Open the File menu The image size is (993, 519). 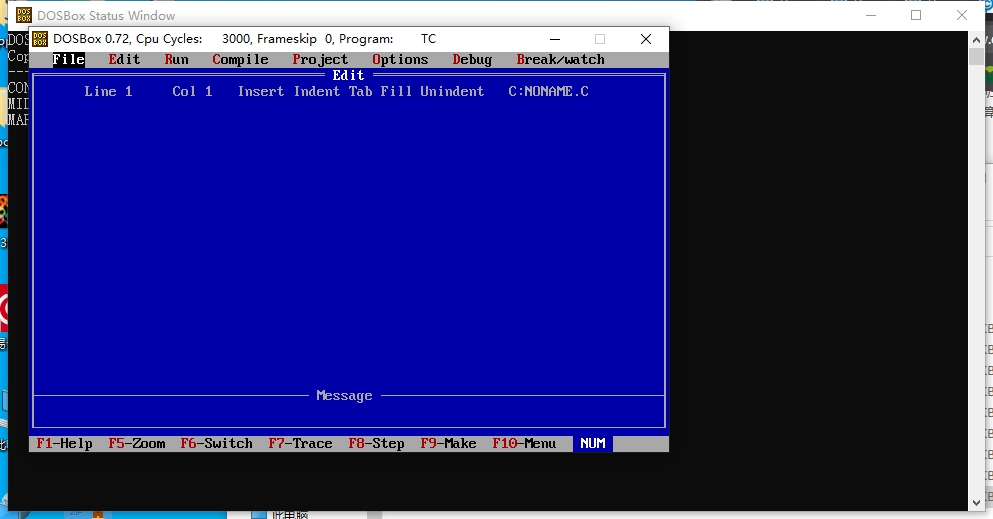pos(68,60)
